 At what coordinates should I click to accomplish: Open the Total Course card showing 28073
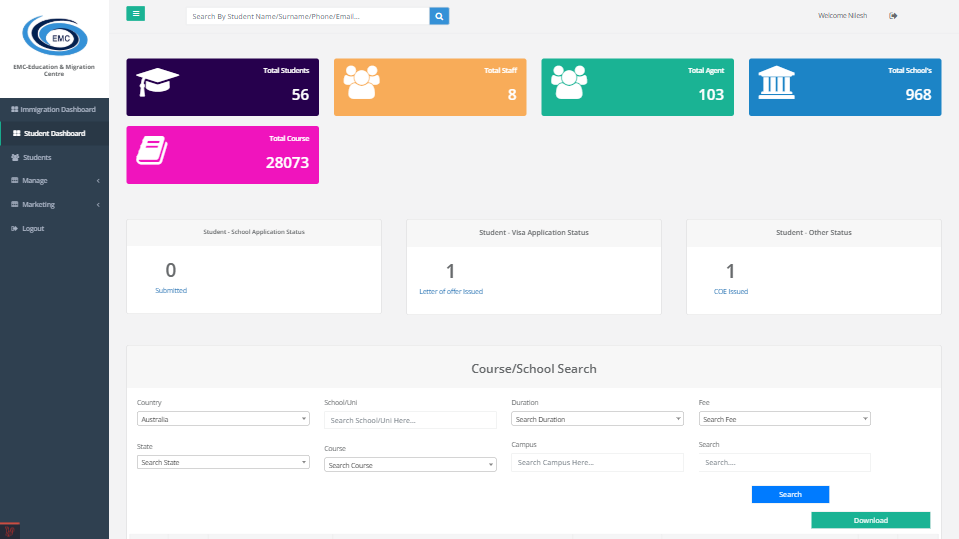point(223,155)
